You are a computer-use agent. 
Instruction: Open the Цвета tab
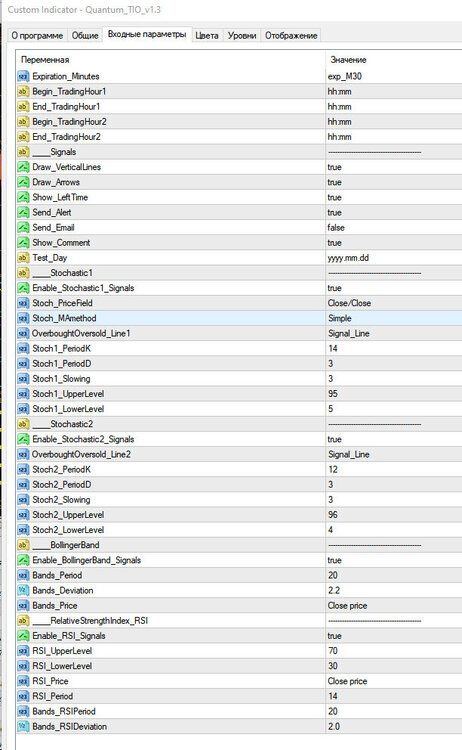(207, 35)
